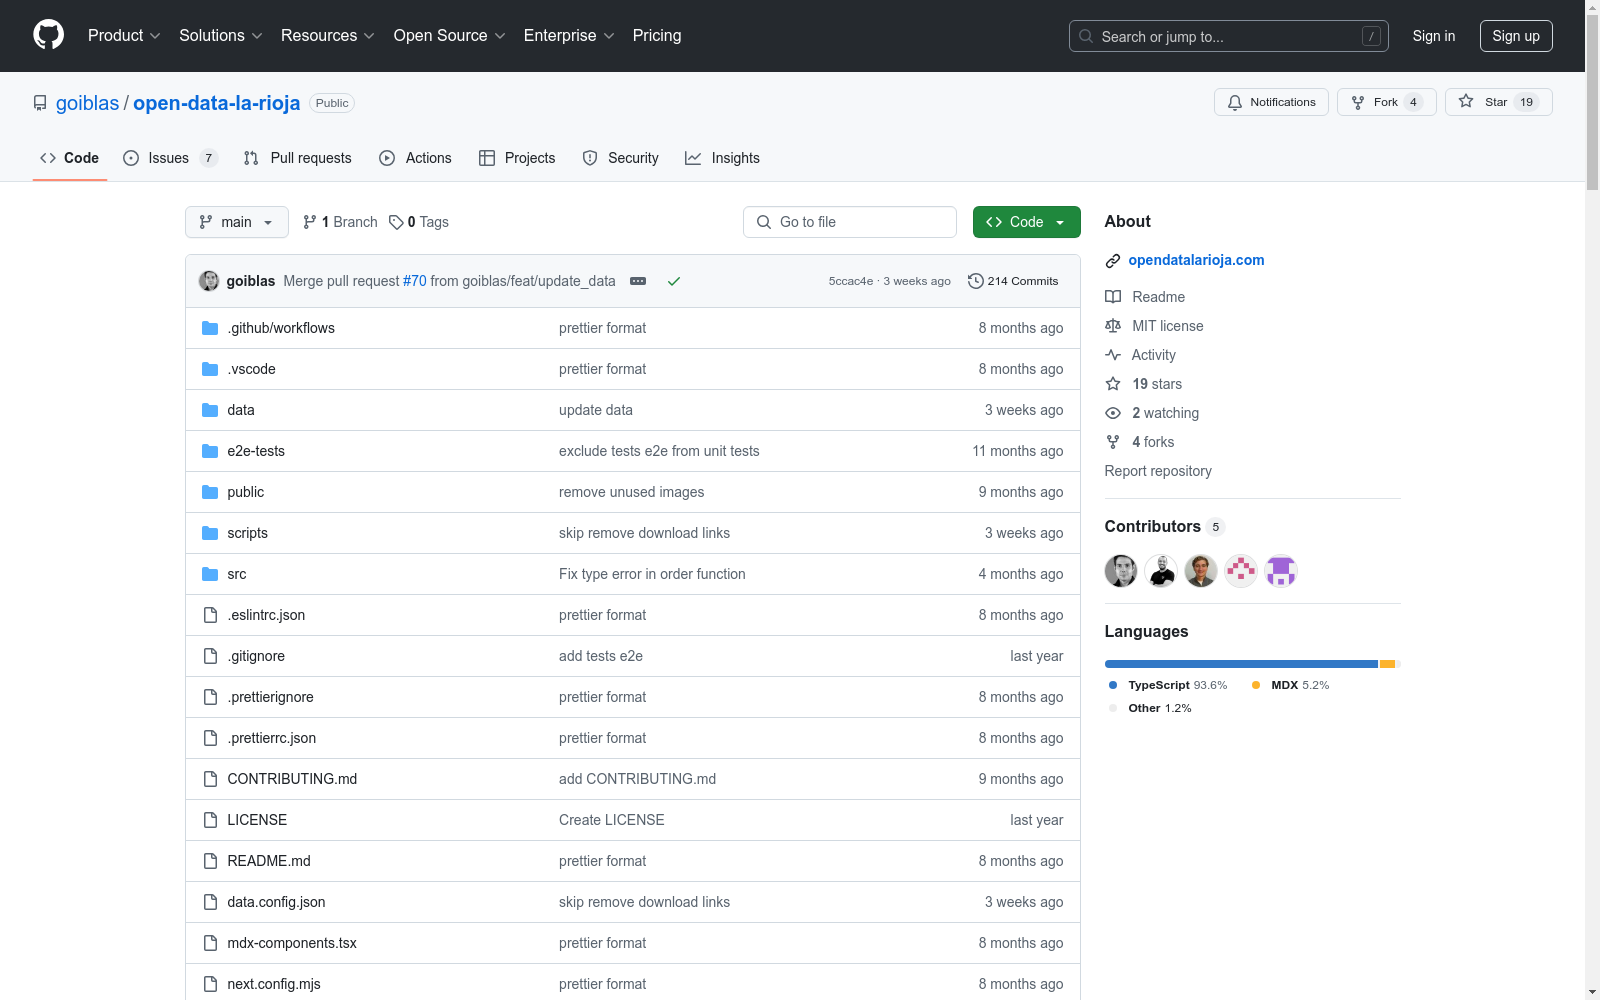
Task: Click the scripts folder icon
Action: [x=210, y=533]
